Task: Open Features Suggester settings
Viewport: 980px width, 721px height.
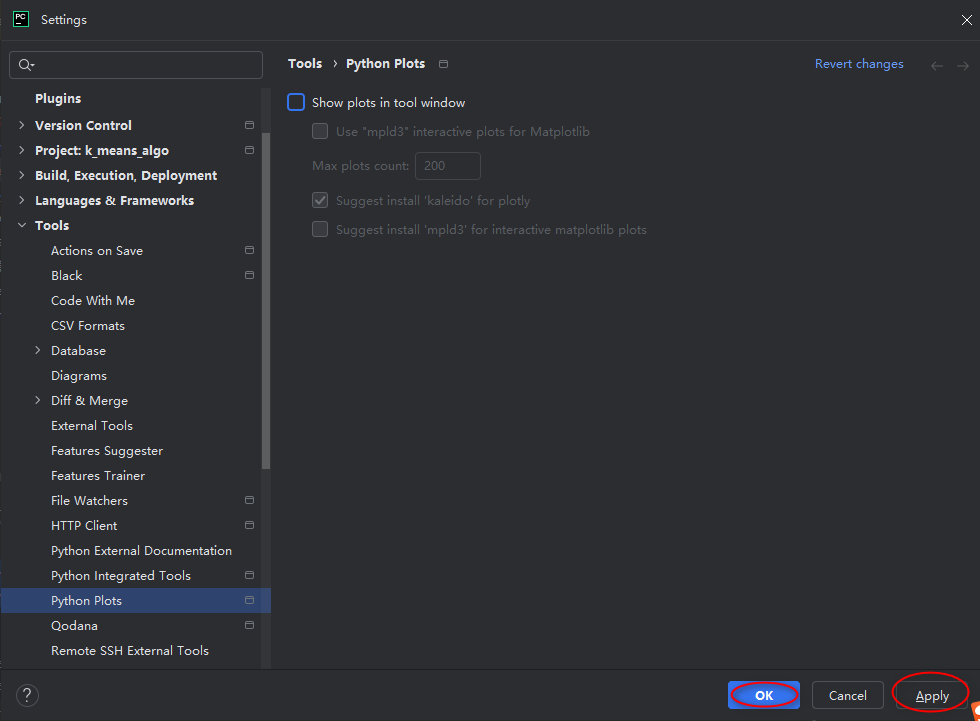Action: point(107,450)
